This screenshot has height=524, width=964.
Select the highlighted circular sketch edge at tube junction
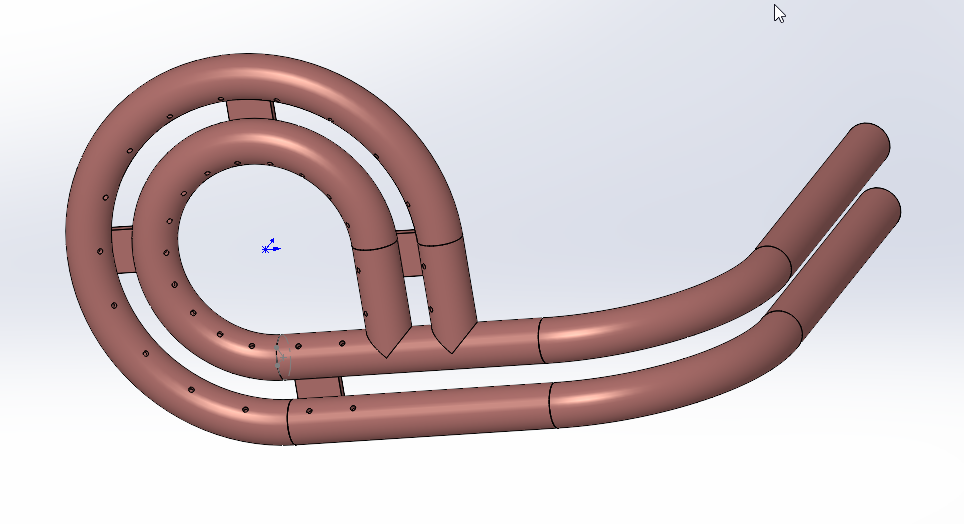click(x=282, y=356)
